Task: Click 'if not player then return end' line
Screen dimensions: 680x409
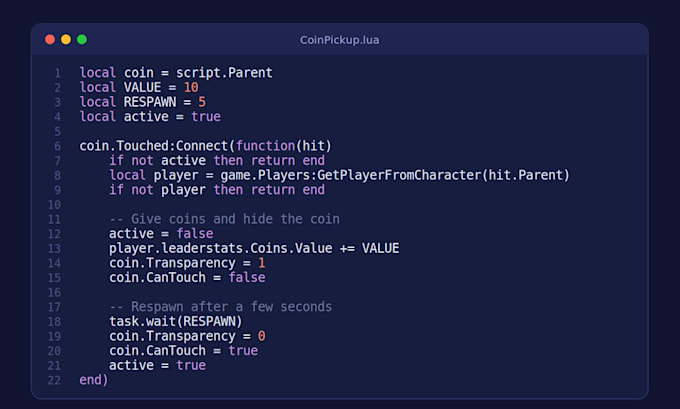Action: coord(217,190)
